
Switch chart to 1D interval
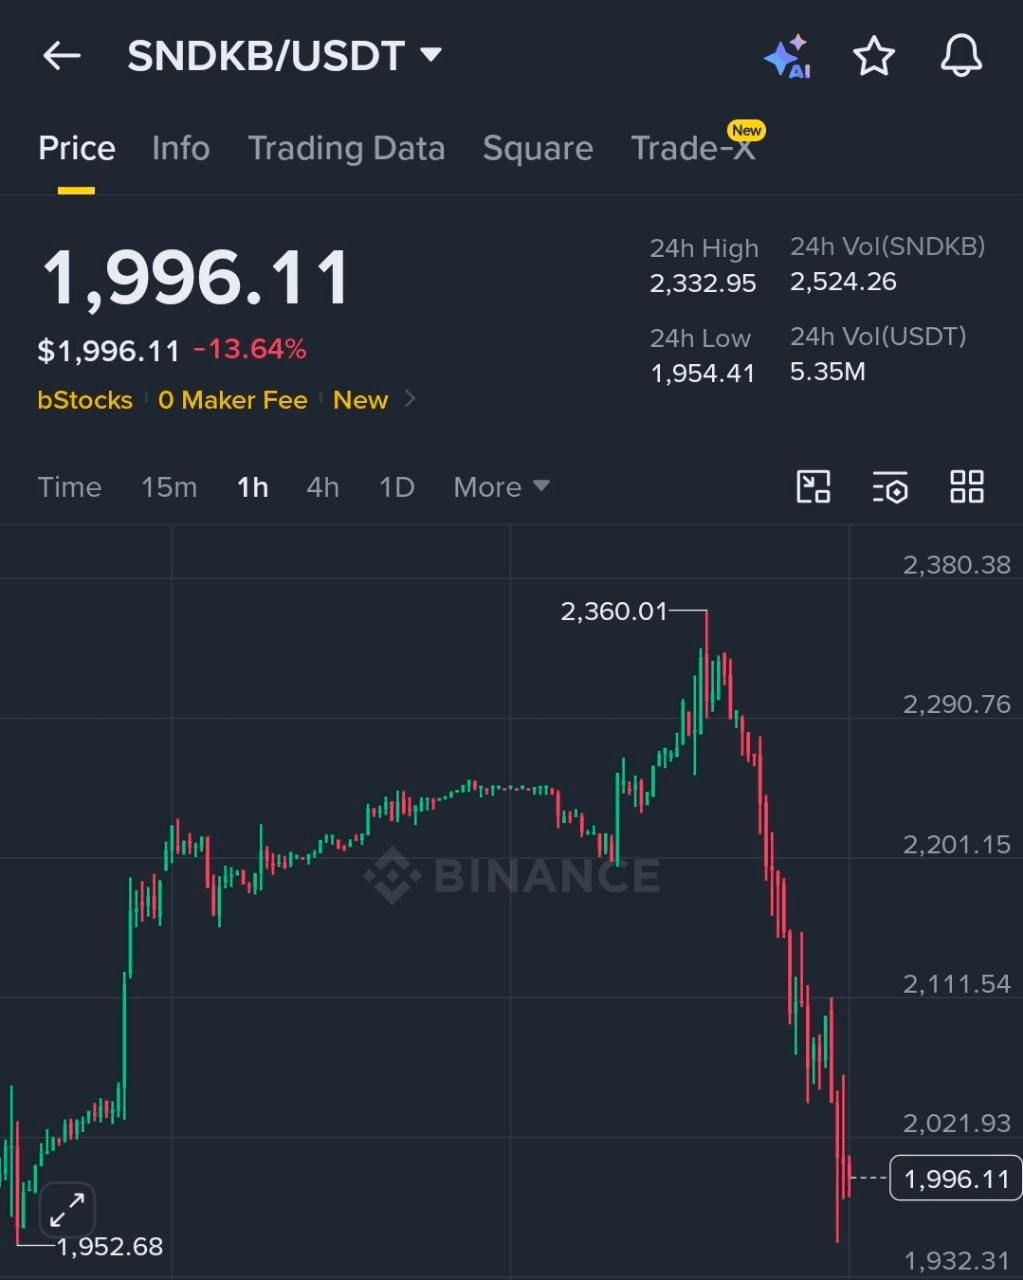[397, 487]
